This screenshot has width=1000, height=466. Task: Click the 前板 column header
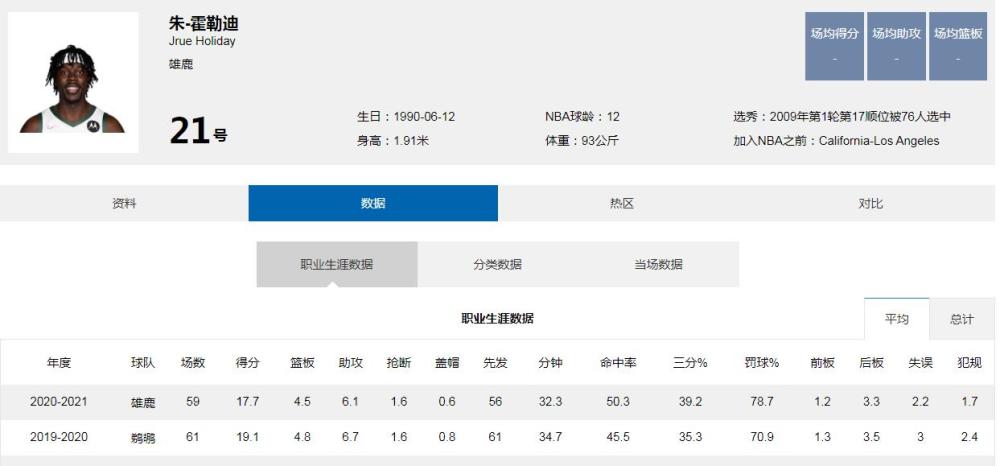(823, 363)
